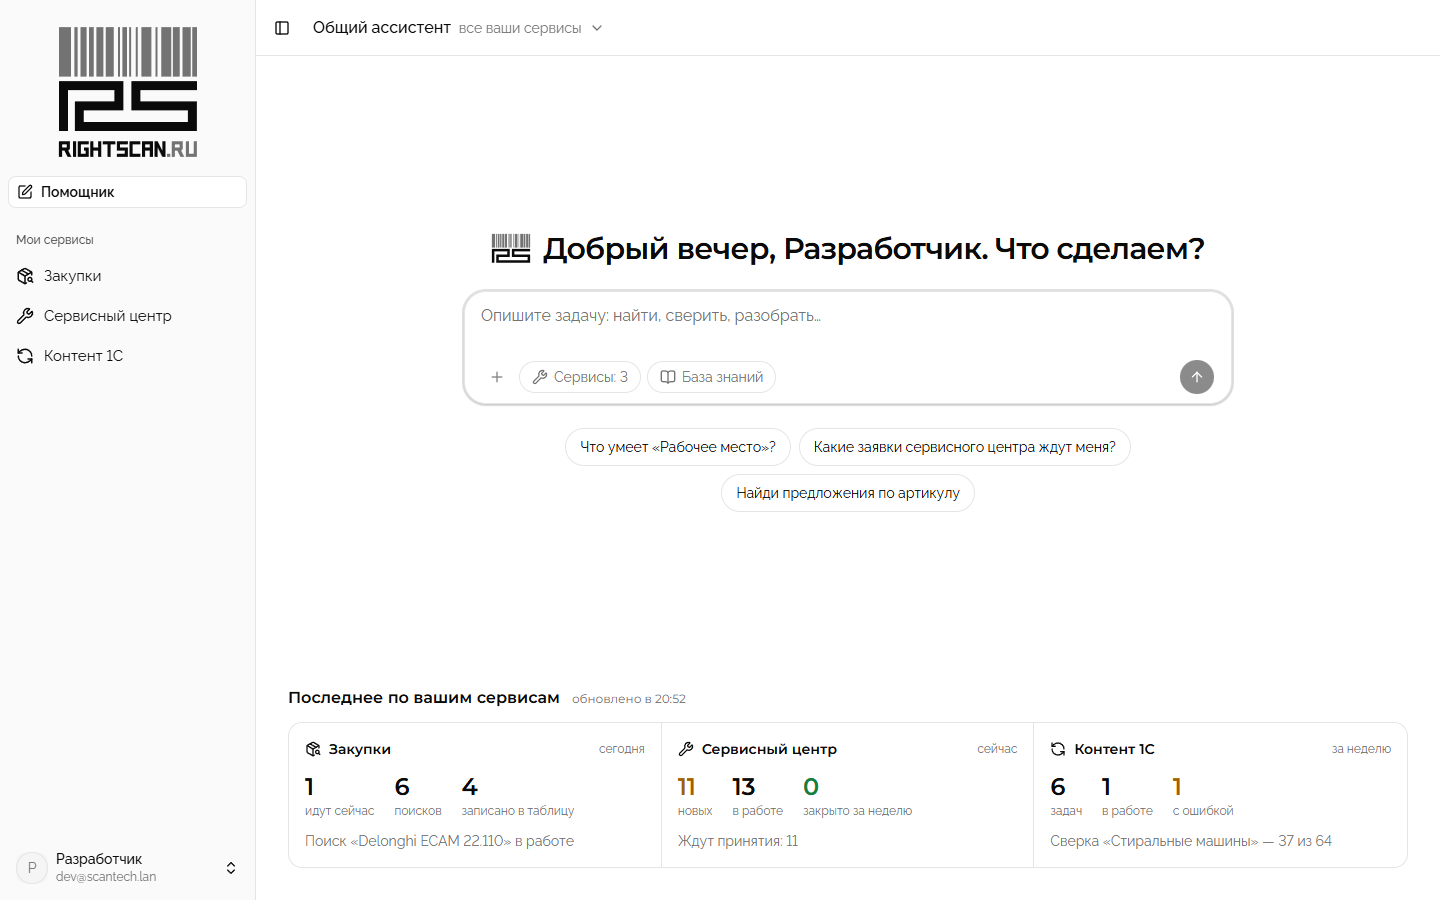Viewport: 1440px width, 900px height.
Task: Click the 1 идут сейчас counter
Action: point(339,796)
